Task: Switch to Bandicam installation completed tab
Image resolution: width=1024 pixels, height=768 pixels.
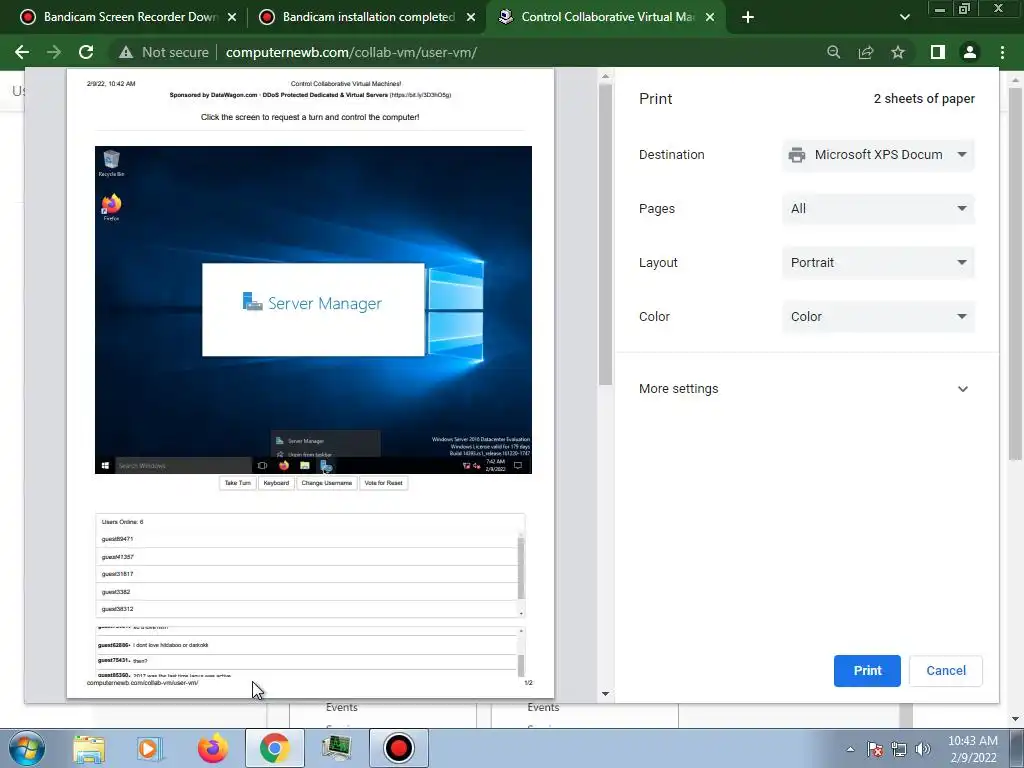Action: pyautogui.click(x=368, y=17)
